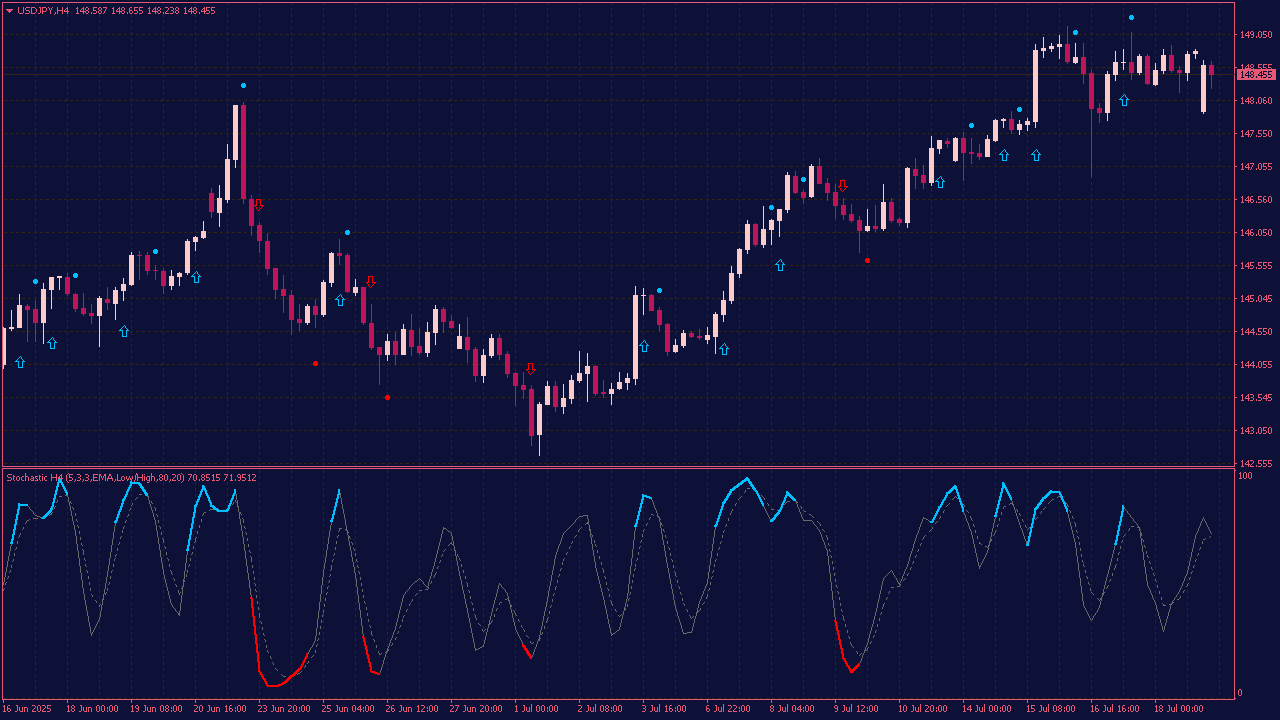1280x720 pixels.
Task: Click the USDJPY,H4 chart title text
Action: 46,11
